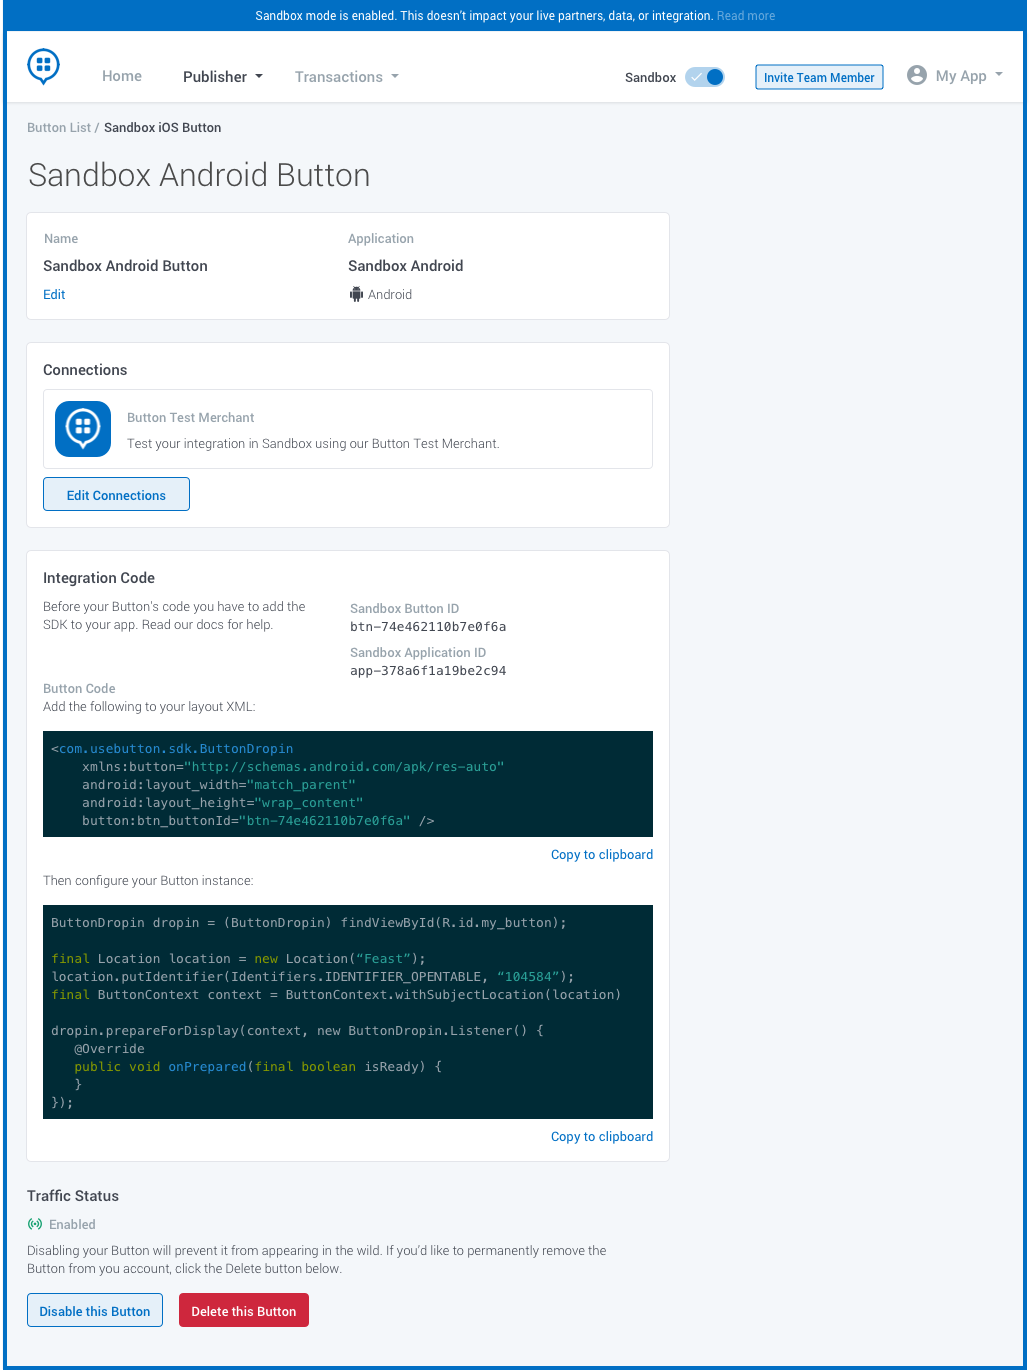Viewport: 1030px width, 1370px height.
Task: Follow the Read more link in banner
Action: point(746,16)
